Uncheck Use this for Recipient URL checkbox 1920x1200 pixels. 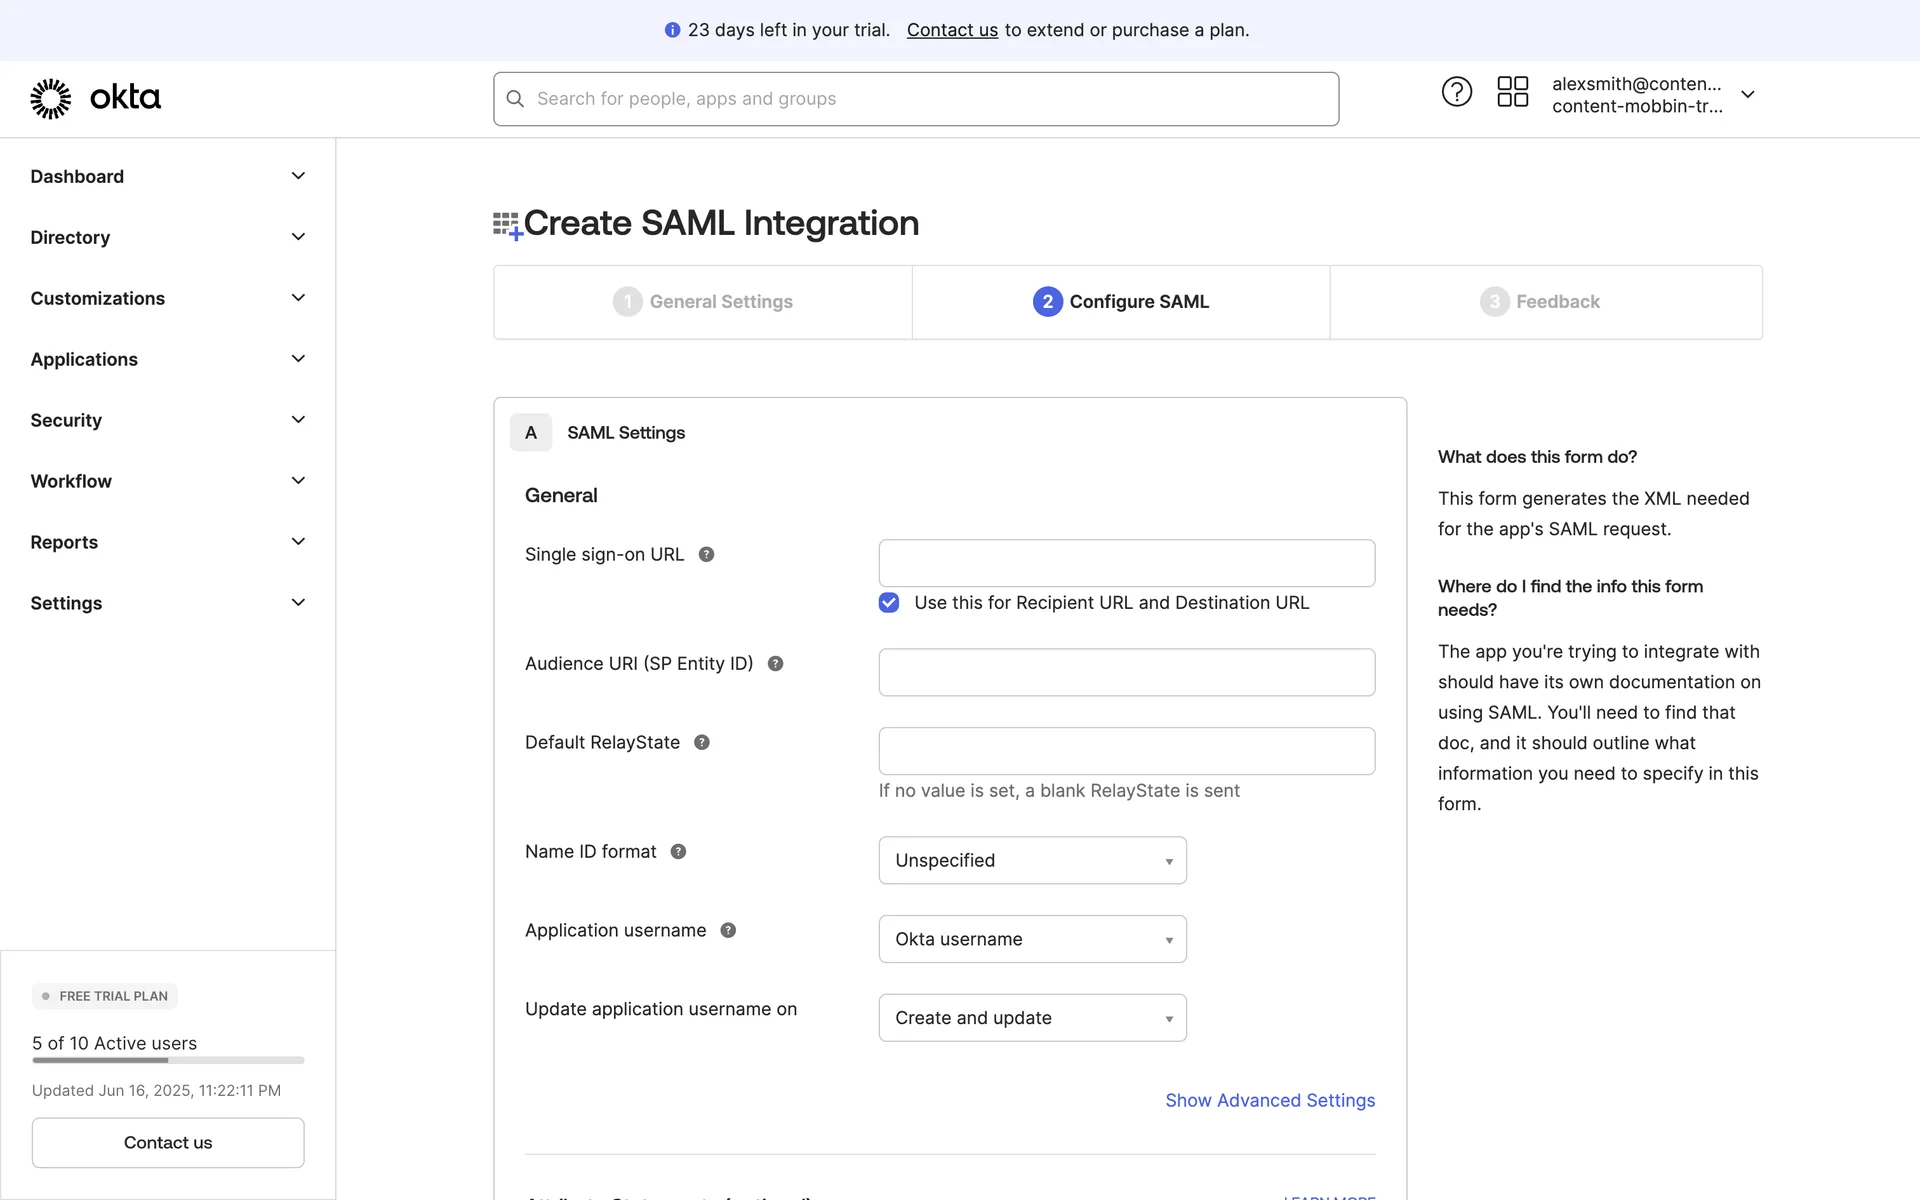click(889, 603)
